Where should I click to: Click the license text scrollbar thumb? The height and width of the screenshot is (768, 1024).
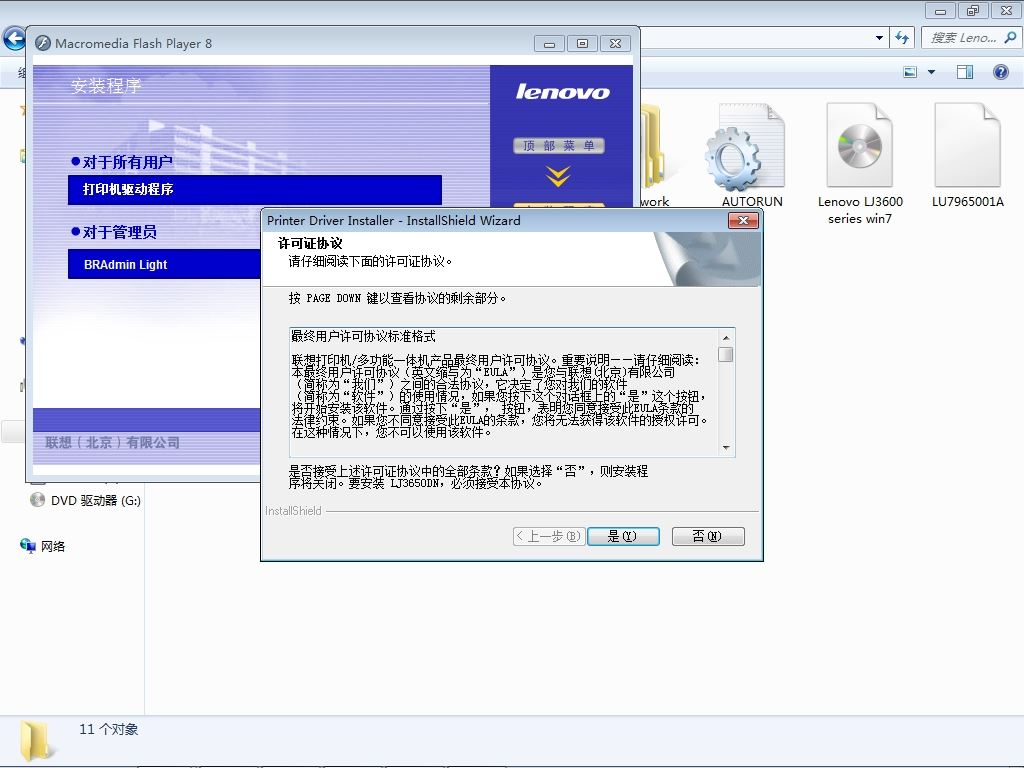726,354
